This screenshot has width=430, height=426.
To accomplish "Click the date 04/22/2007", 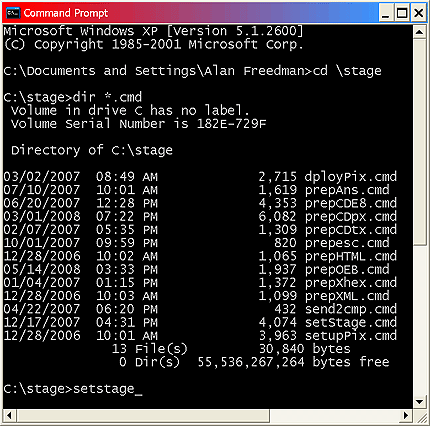I will pyautogui.click(x=42, y=309).
